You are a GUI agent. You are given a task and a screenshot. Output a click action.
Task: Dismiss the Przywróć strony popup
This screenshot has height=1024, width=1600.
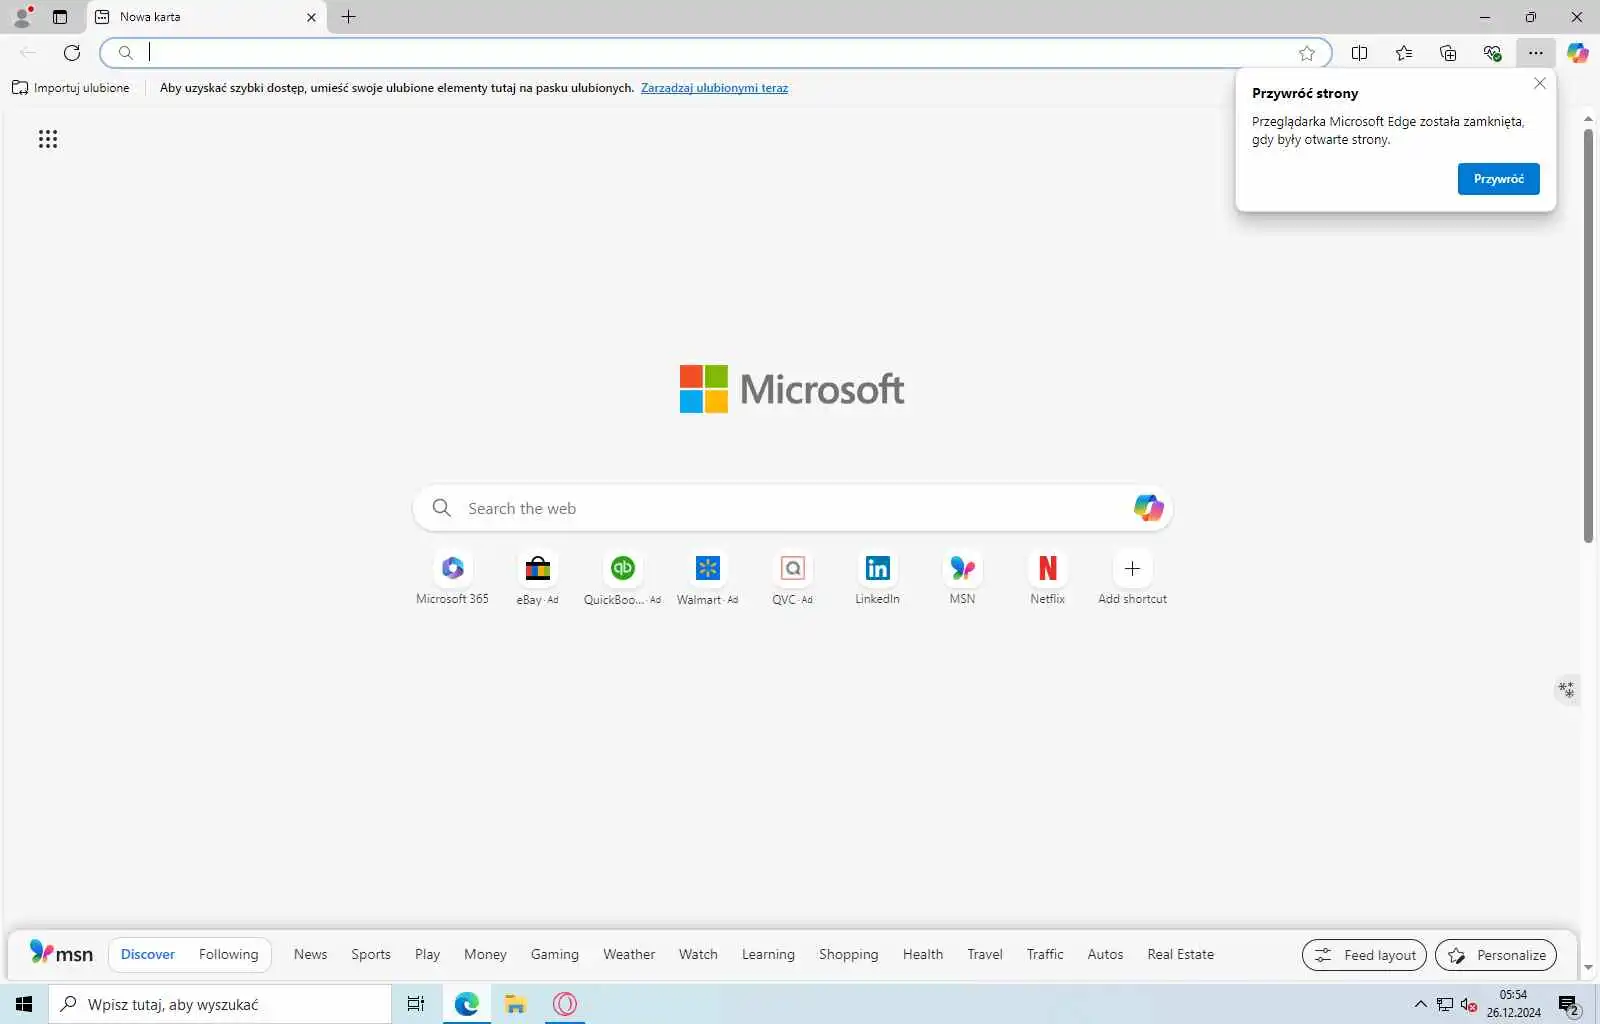[1540, 84]
